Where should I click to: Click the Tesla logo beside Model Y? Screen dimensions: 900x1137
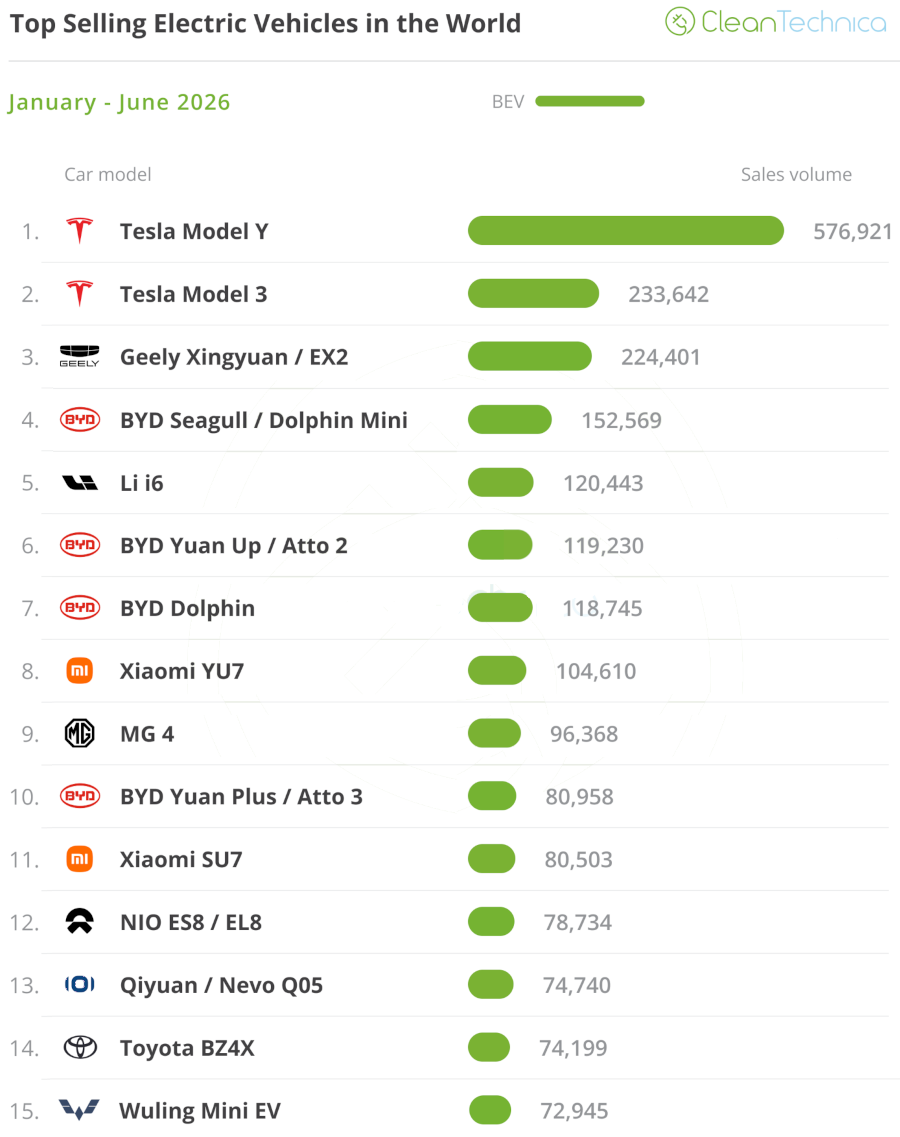(80, 231)
